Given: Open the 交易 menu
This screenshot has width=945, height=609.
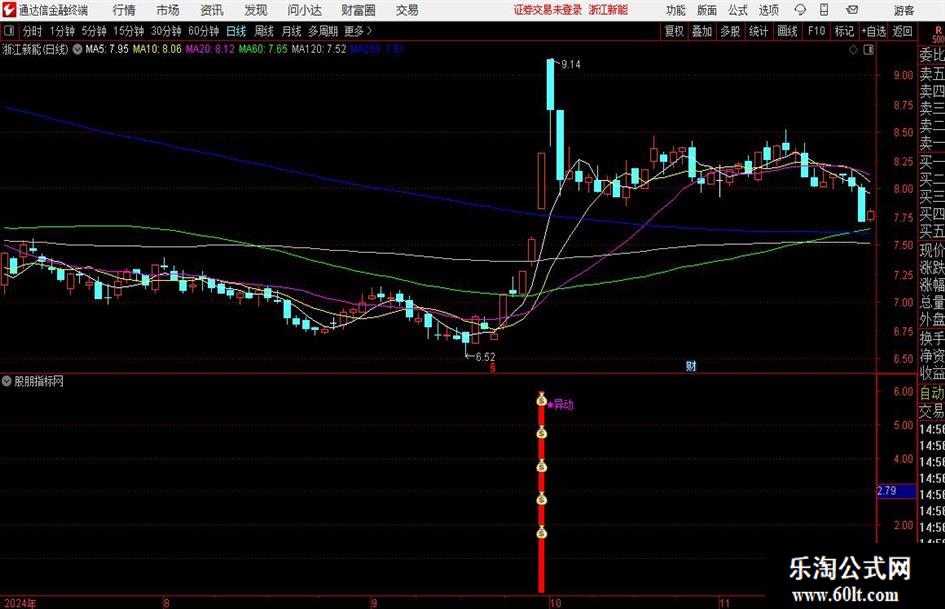Looking at the screenshot, I should [x=407, y=10].
